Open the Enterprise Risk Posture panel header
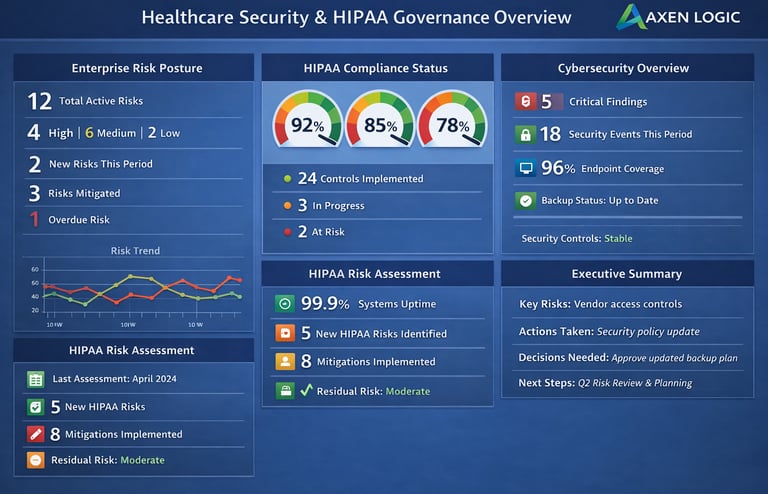 point(134,68)
